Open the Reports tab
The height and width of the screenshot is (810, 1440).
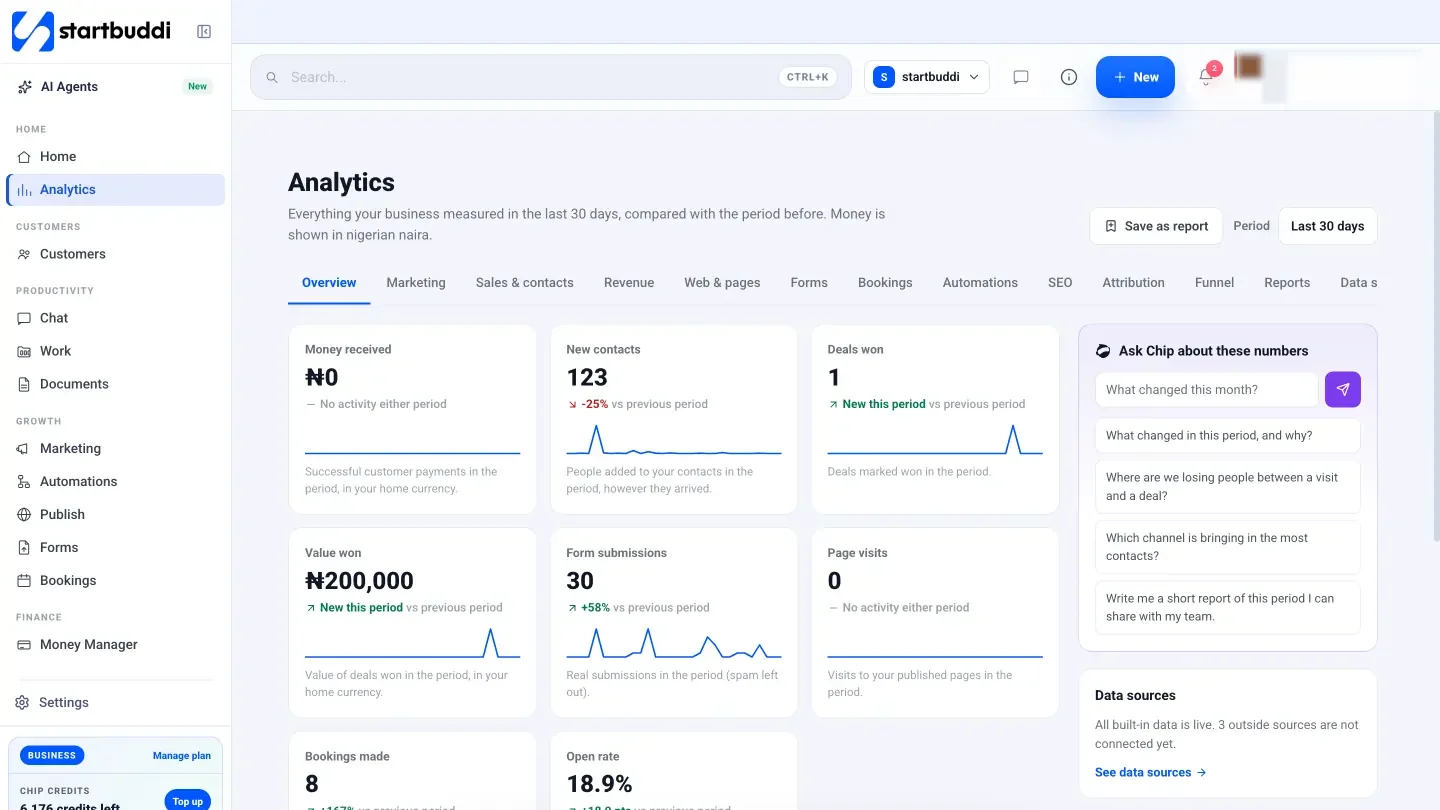[1287, 283]
